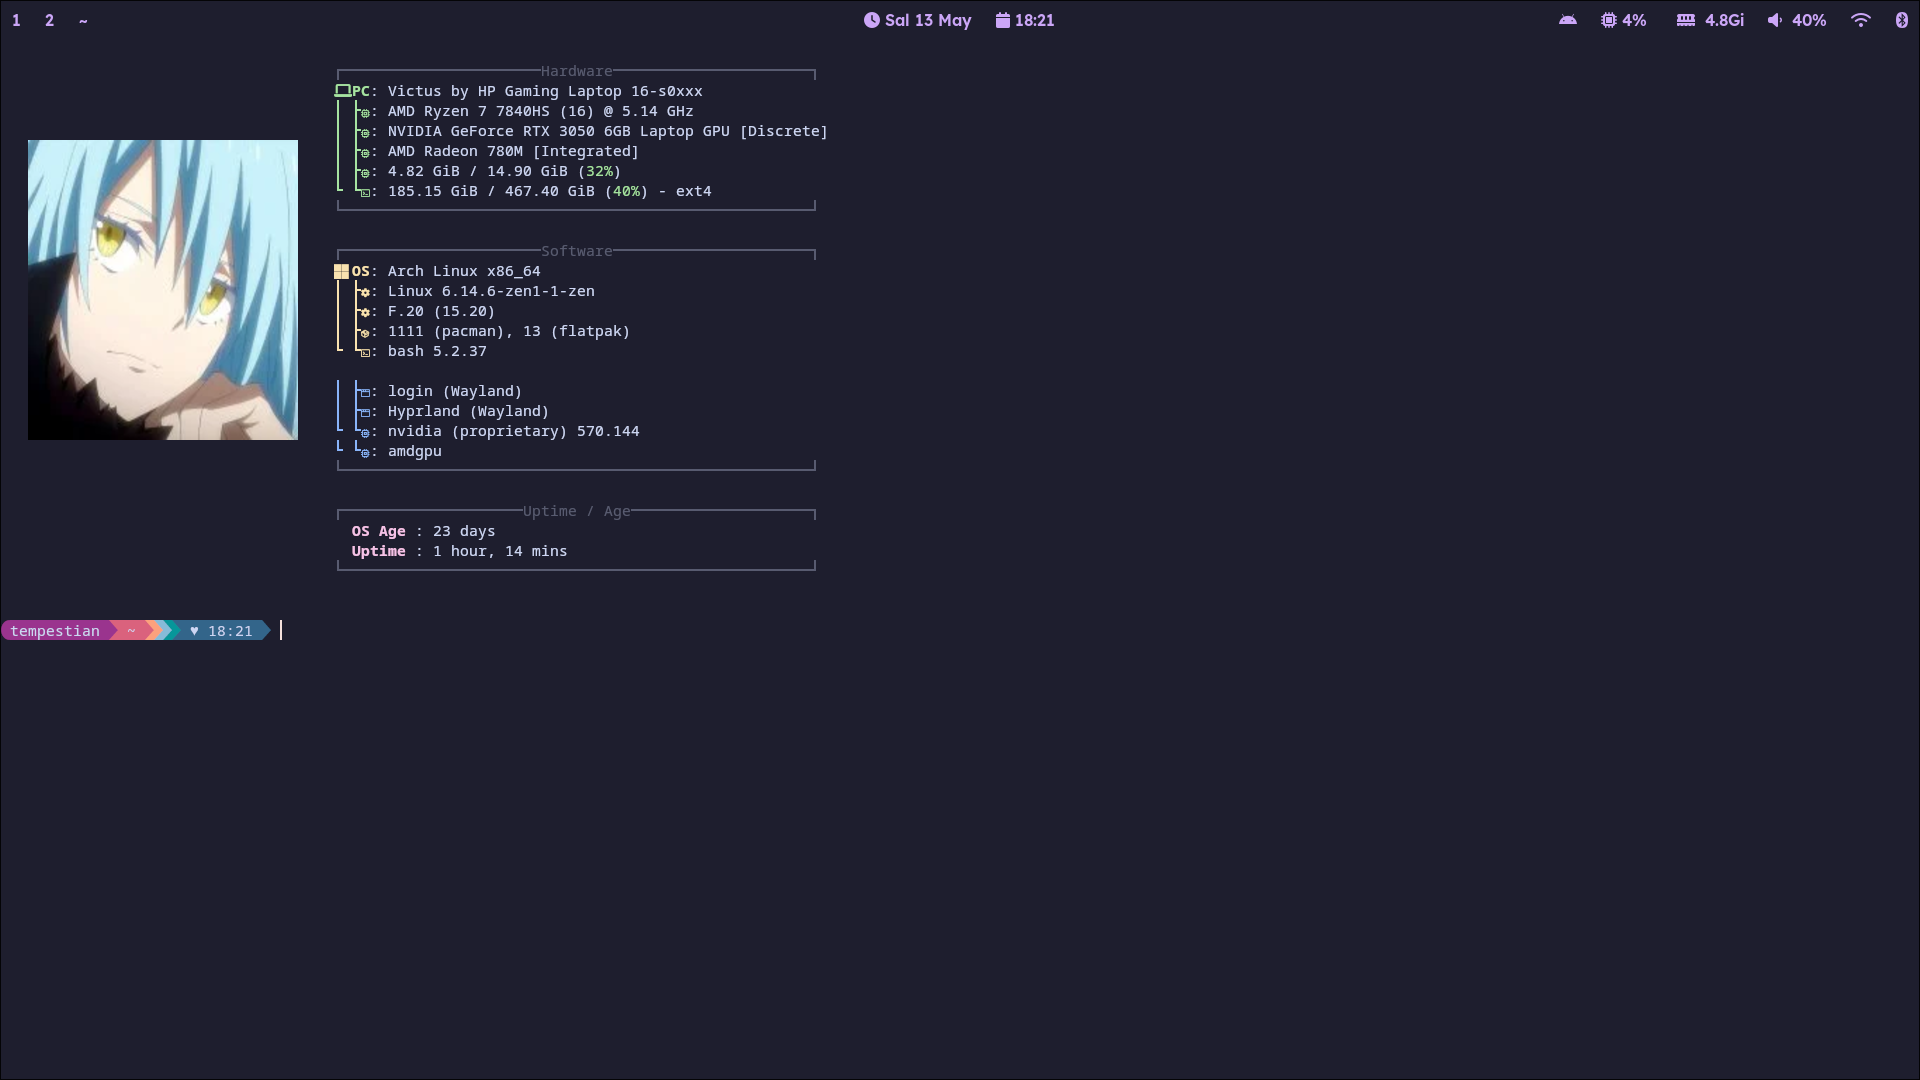Click the calendar icon beside 18:21
The image size is (1920, 1080).
pyautogui.click(x=1002, y=20)
